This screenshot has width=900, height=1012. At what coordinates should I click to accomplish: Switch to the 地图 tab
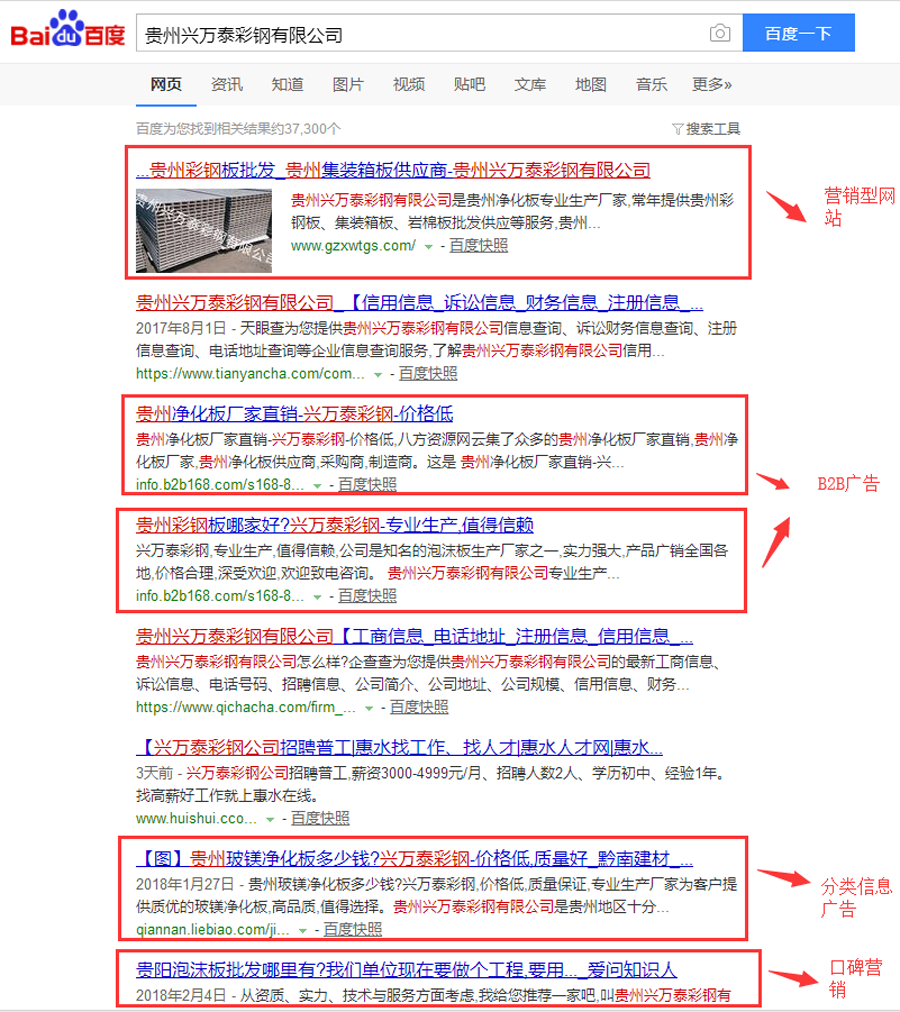[x=591, y=85]
